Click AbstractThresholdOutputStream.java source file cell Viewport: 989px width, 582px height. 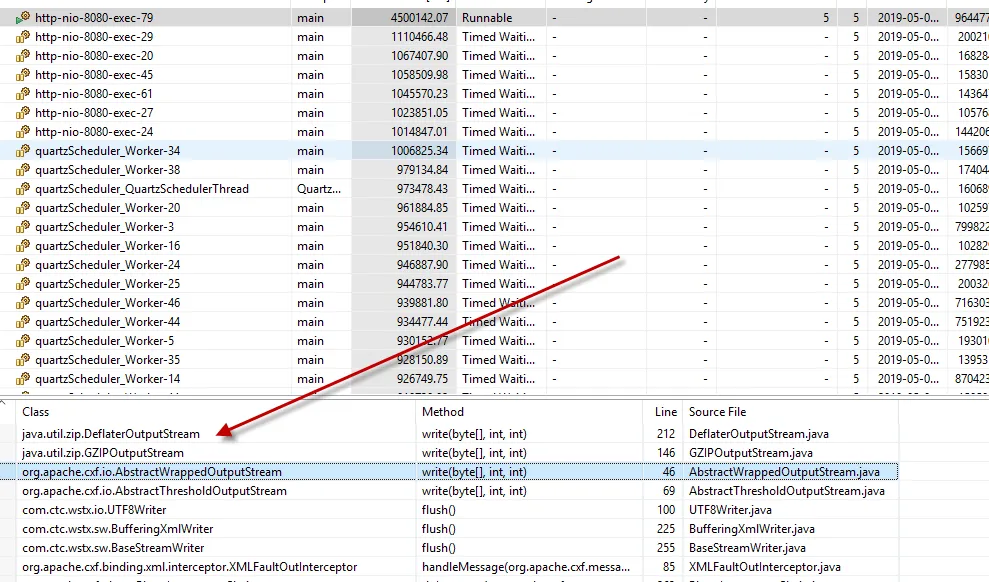[787, 491]
